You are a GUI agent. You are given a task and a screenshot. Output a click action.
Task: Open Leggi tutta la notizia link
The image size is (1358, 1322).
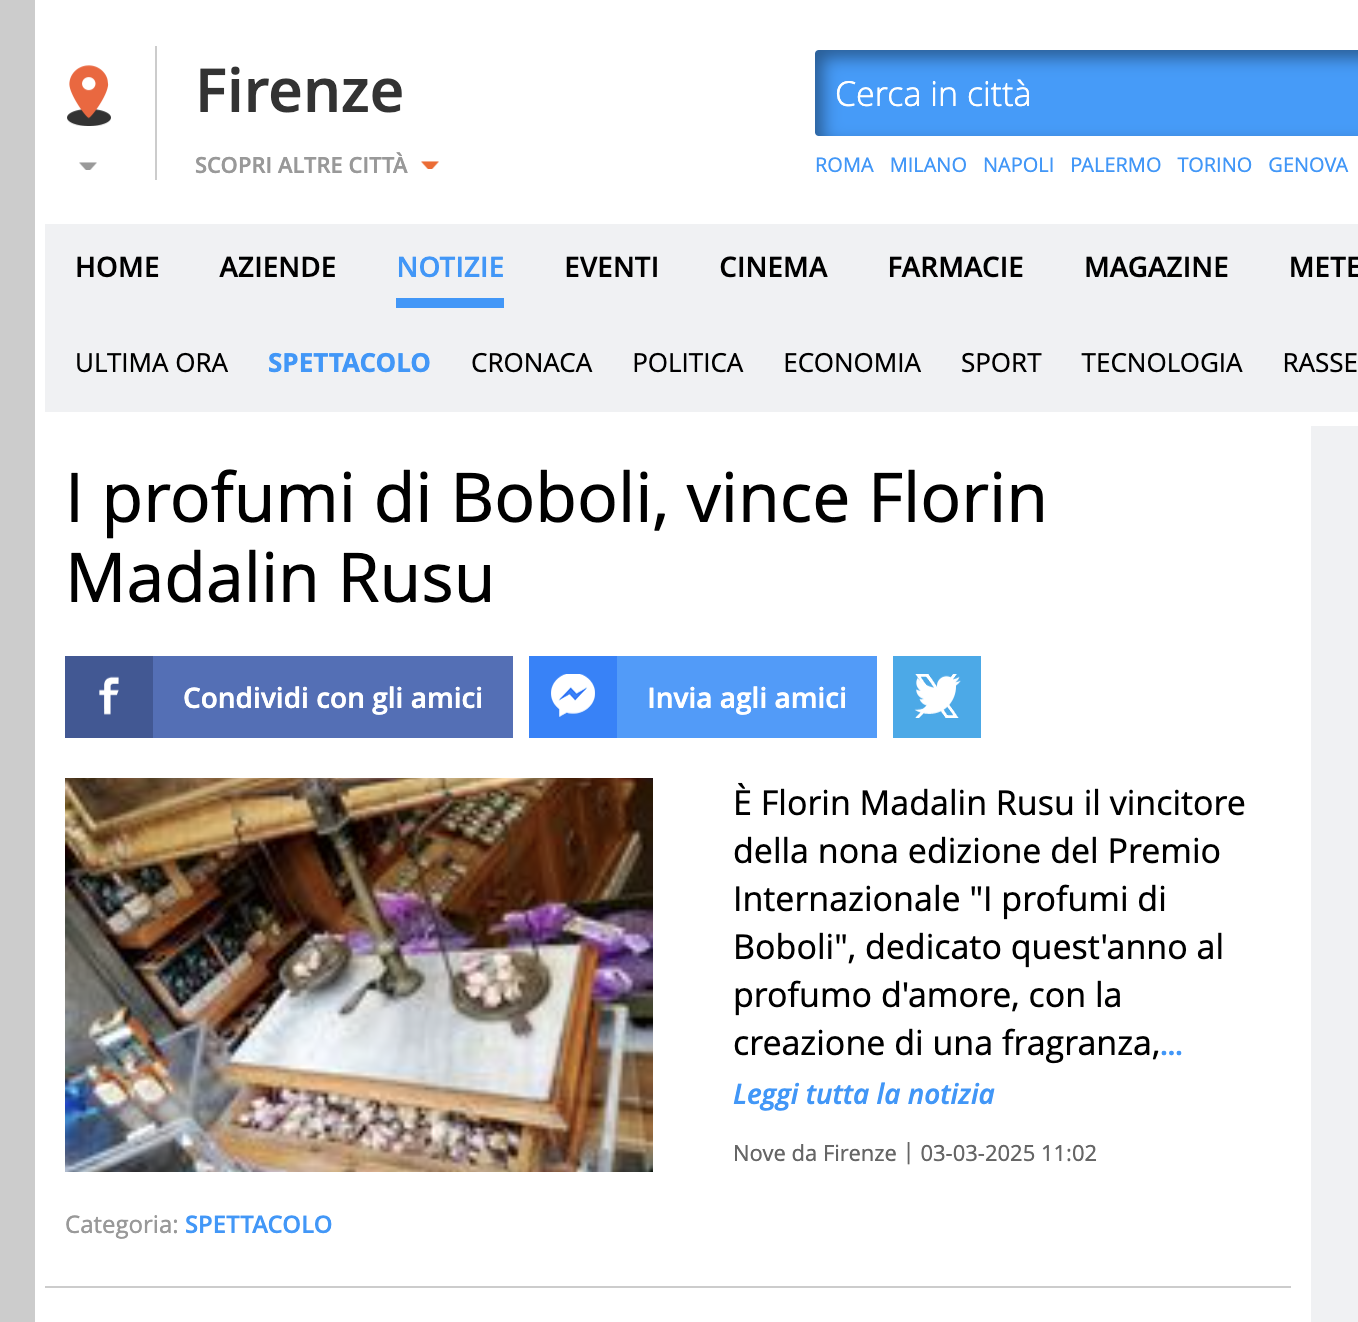863,1094
